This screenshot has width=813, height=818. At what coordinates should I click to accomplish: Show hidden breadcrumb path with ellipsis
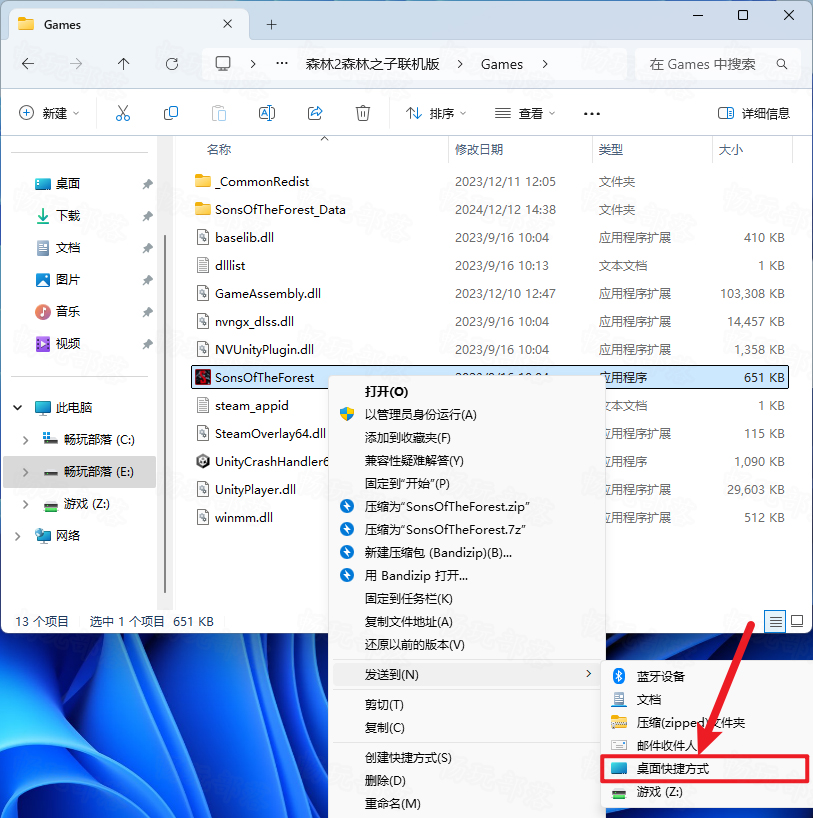tap(282, 64)
